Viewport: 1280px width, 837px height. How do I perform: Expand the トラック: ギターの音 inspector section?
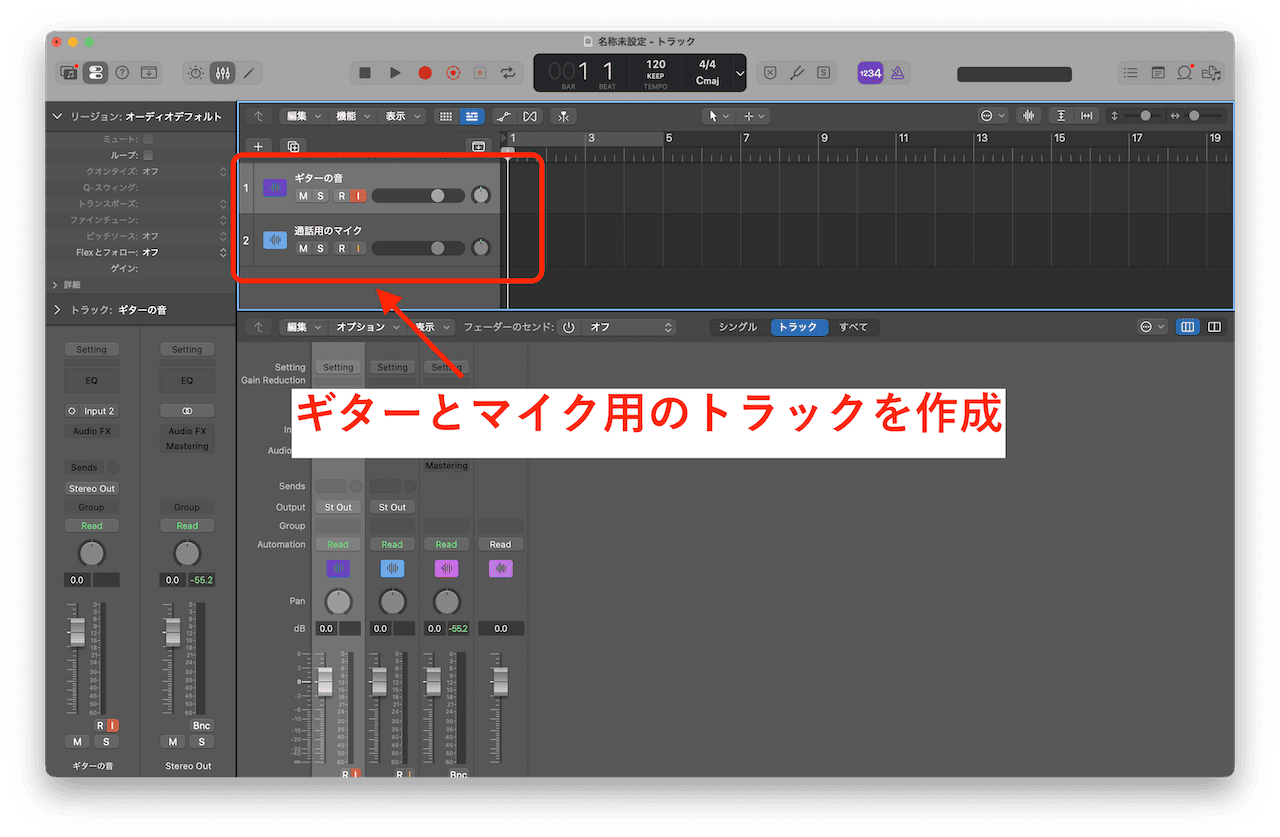[57, 310]
